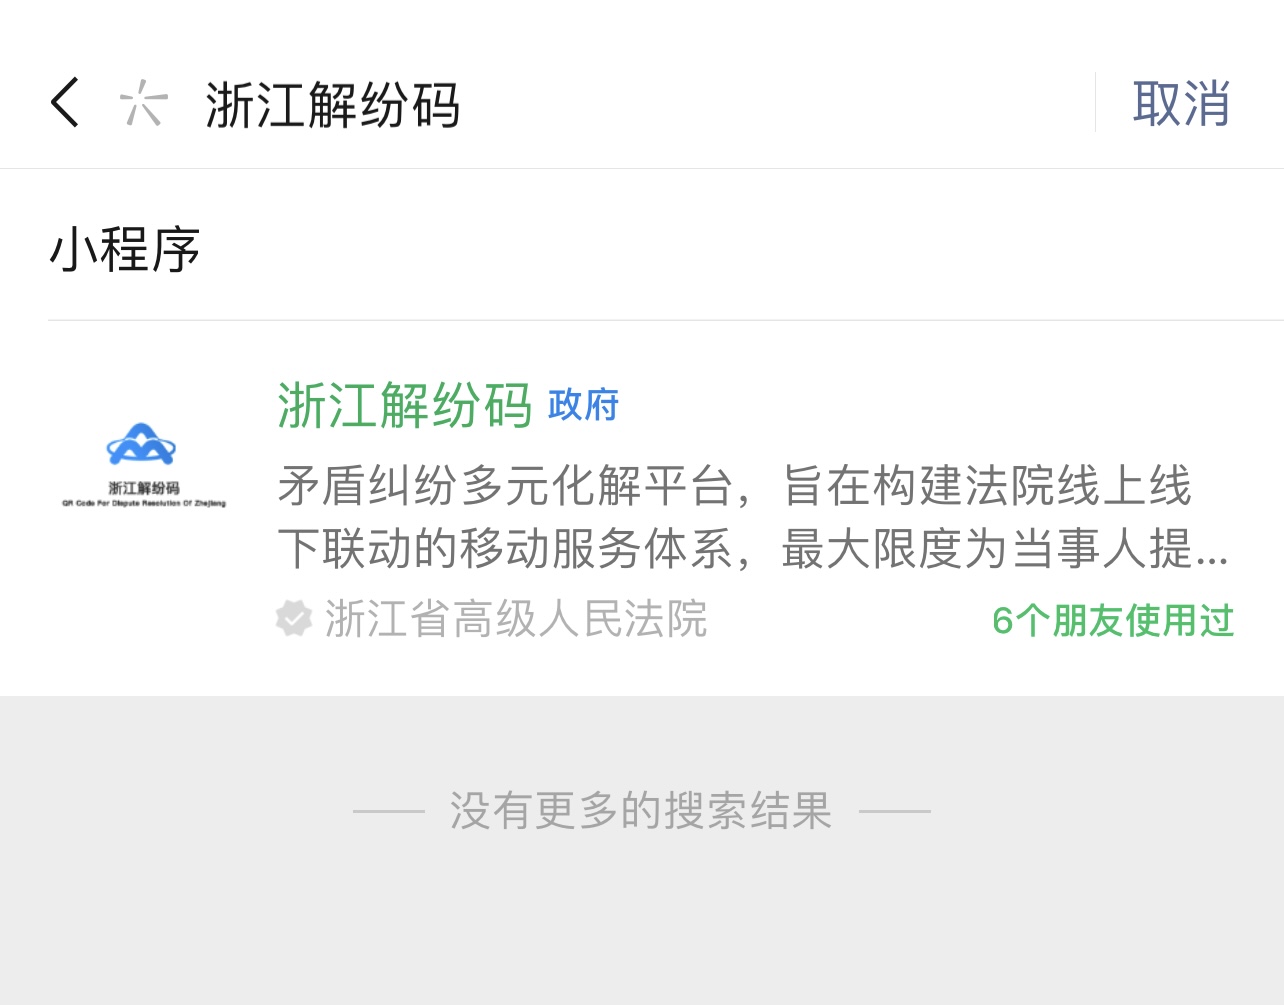The height and width of the screenshot is (1005, 1284).
Task: Tap the verified badge icon beside 浙江省高级人民法院
Action: 294,619
